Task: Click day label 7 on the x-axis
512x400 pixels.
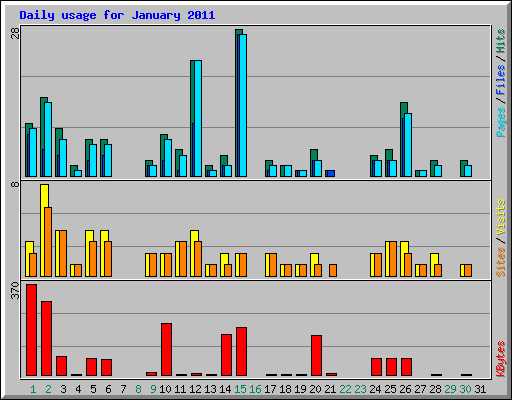Action: [x=123, y=389]
